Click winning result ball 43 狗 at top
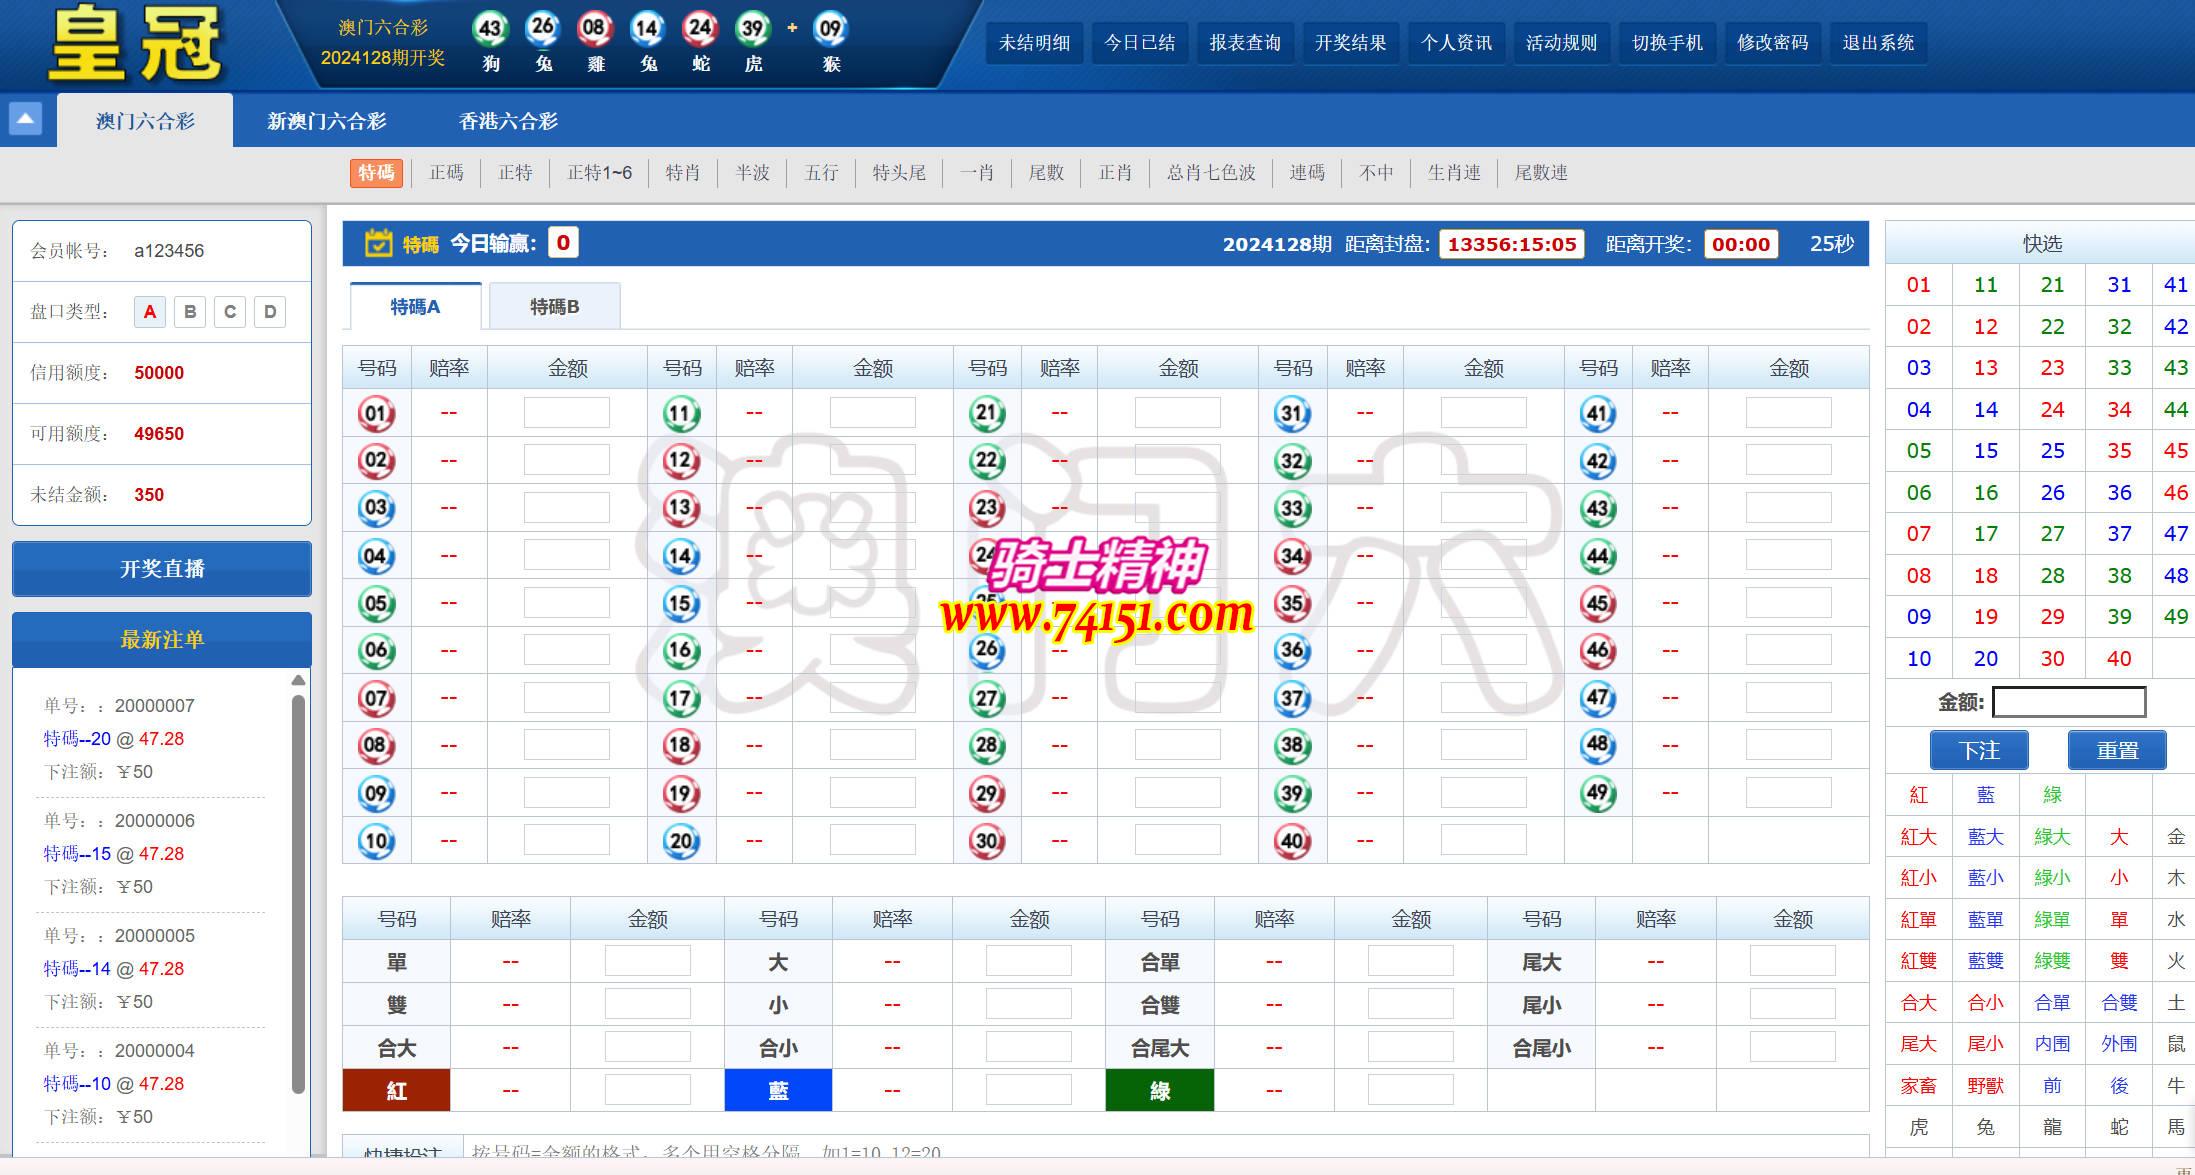 click(489, 28)
